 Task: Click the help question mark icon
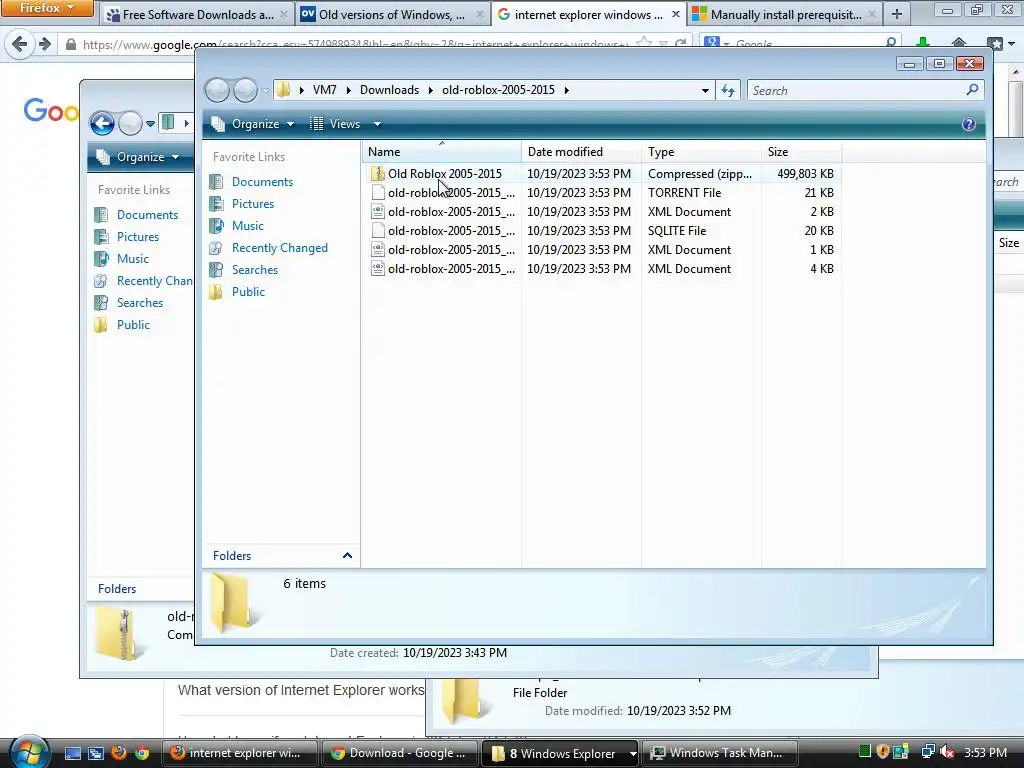click(x=968, y=124)
